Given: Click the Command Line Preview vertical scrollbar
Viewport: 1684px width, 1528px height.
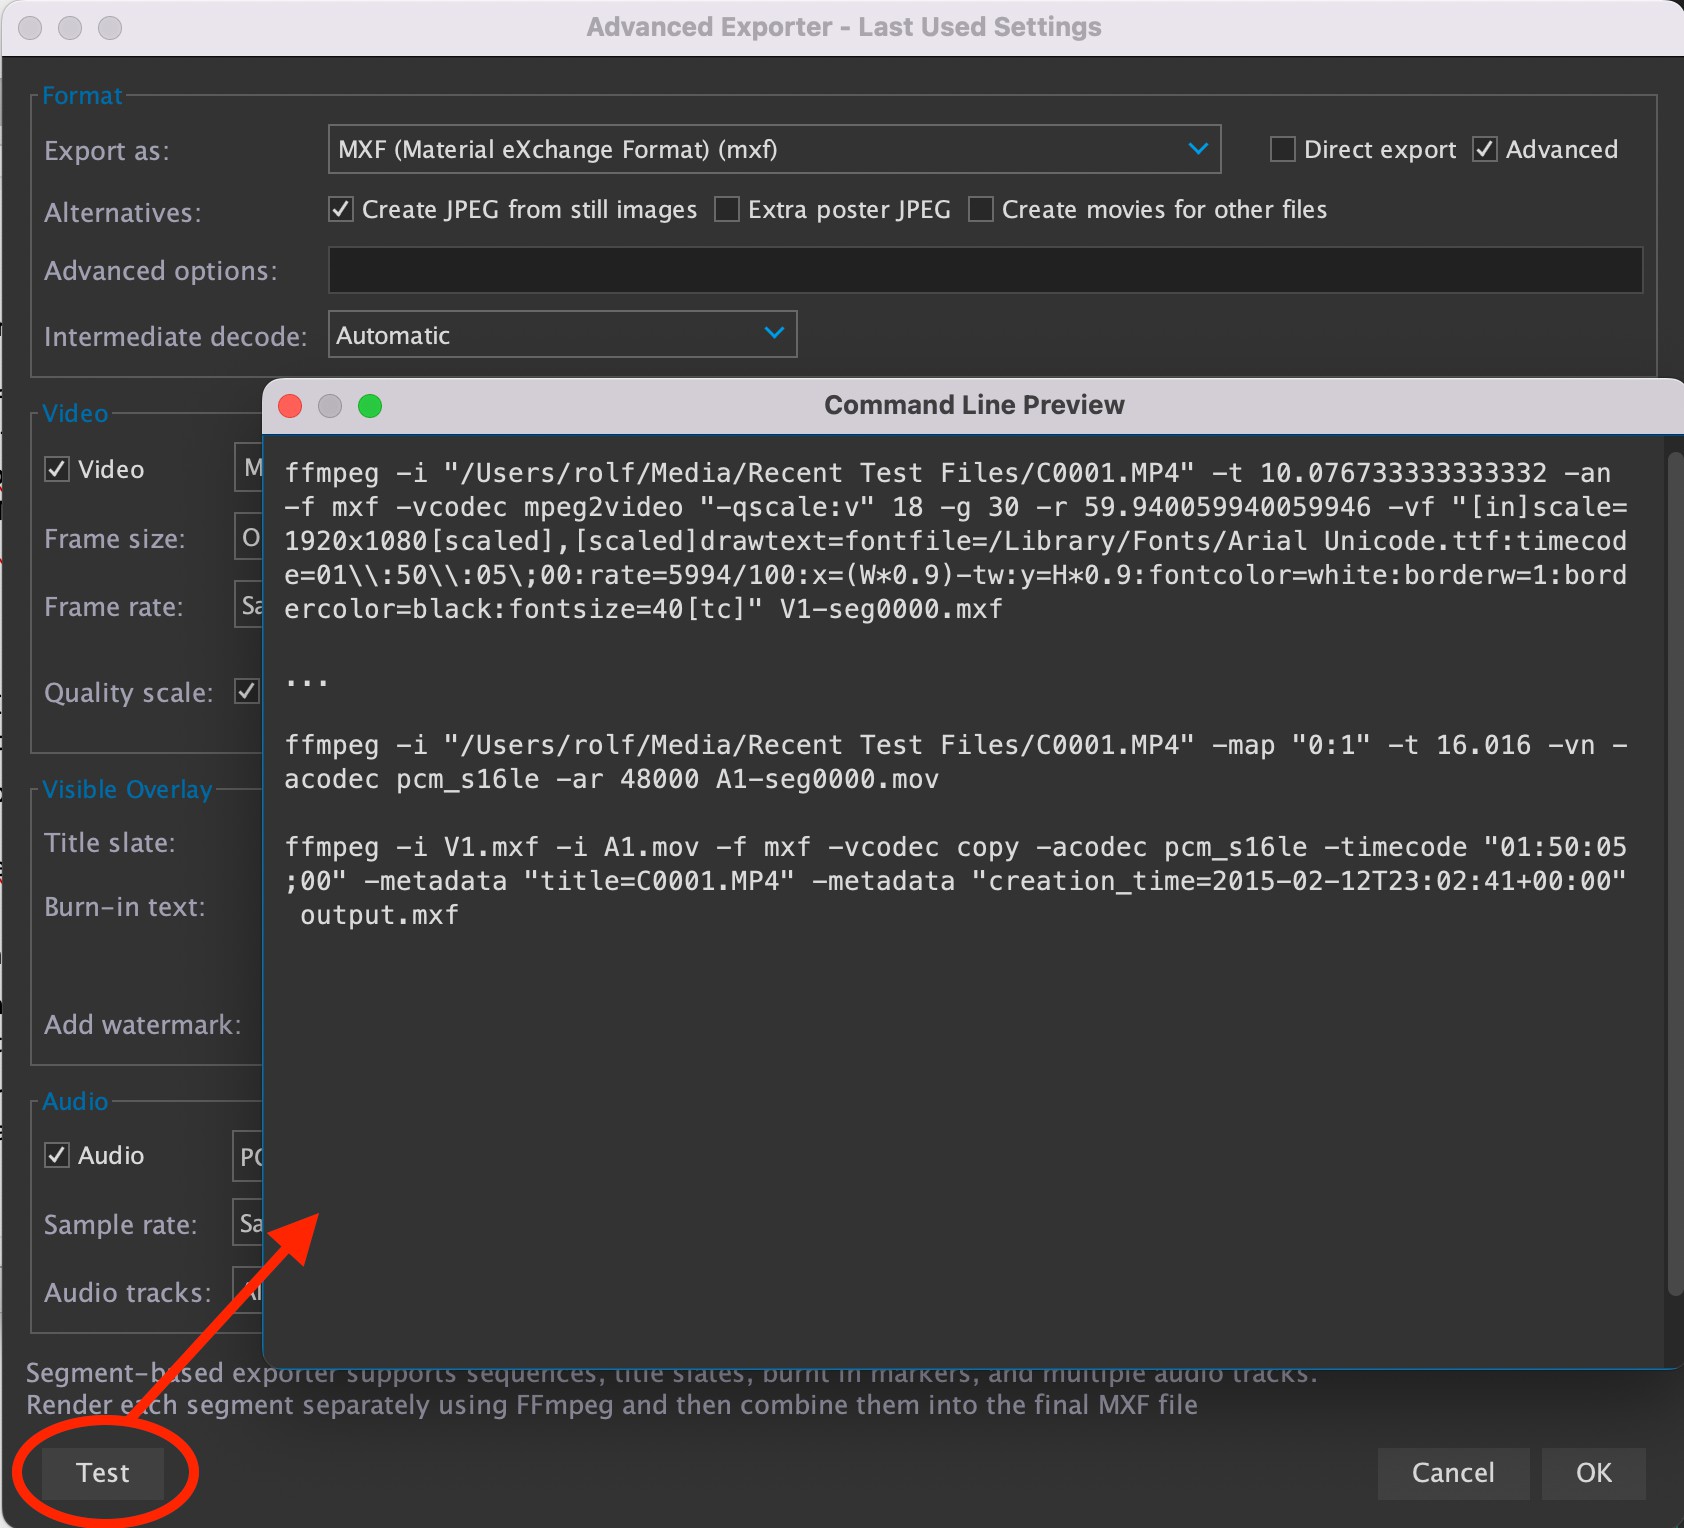Looking at the screenshot, I should [1675, 875].
